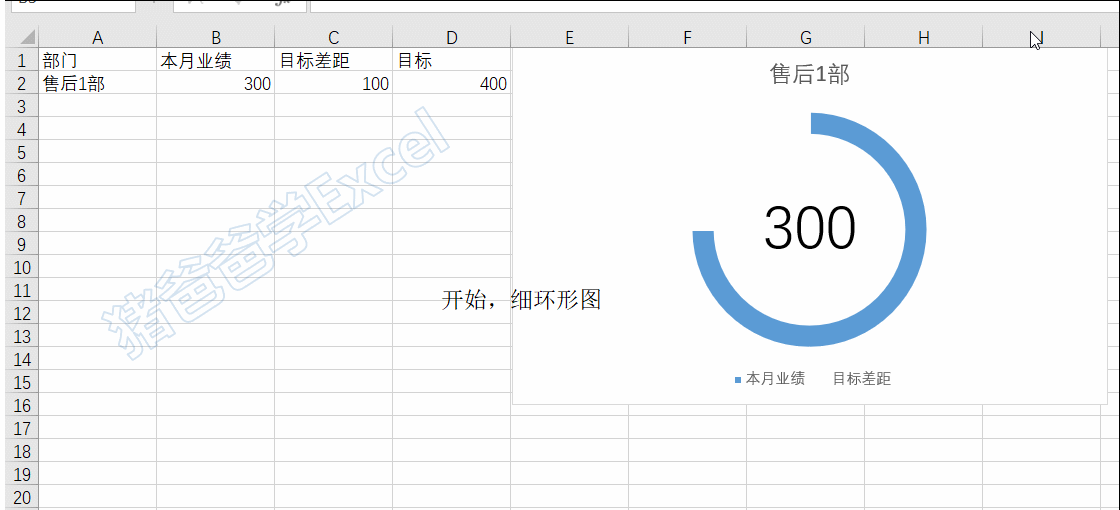Select column C header
1120x510 pixels.
[334, 38]
